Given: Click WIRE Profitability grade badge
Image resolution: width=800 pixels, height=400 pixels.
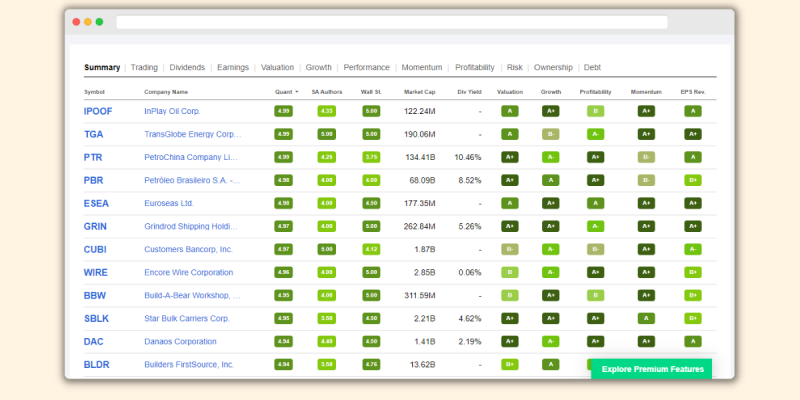Looking at the screenshot, I should [x=595, y=272].
